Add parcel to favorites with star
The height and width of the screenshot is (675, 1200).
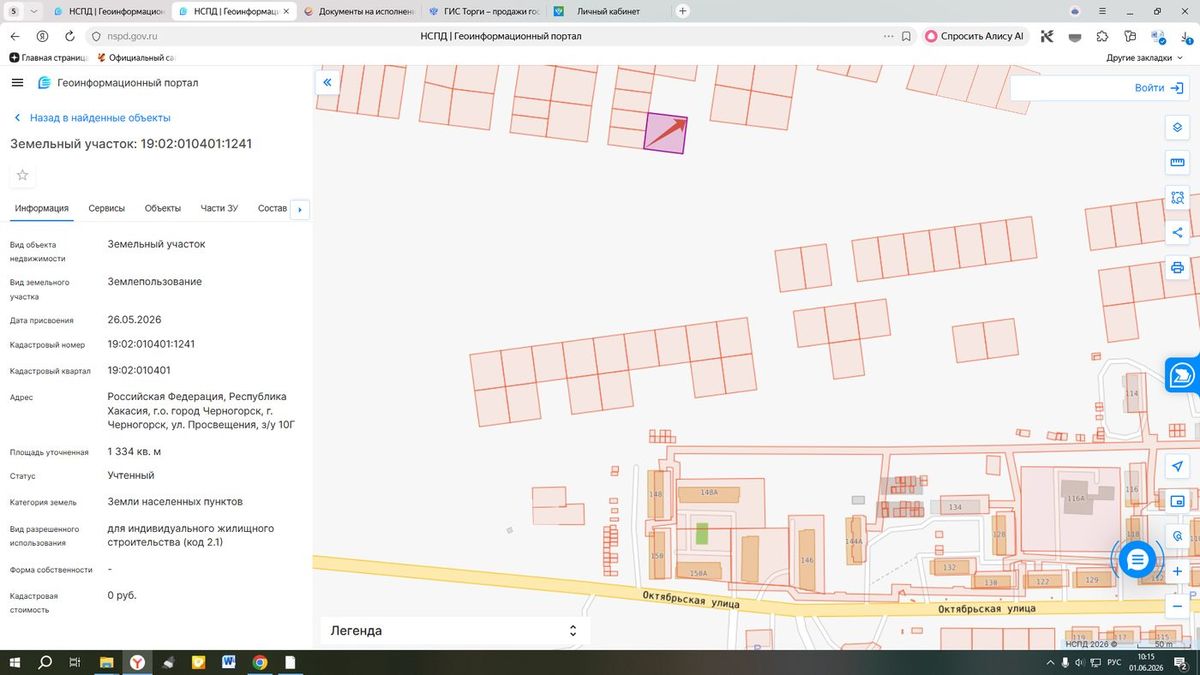point(22,175)
